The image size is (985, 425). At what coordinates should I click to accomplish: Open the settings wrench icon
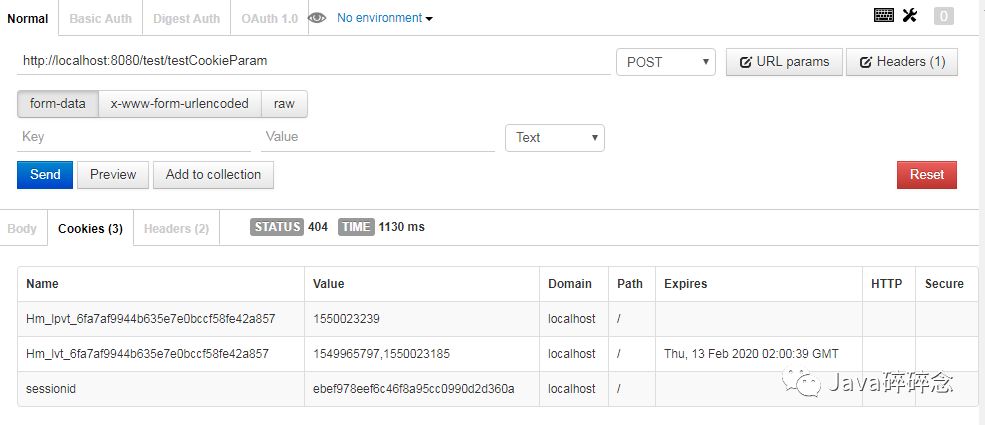click(x=909, y=15)
